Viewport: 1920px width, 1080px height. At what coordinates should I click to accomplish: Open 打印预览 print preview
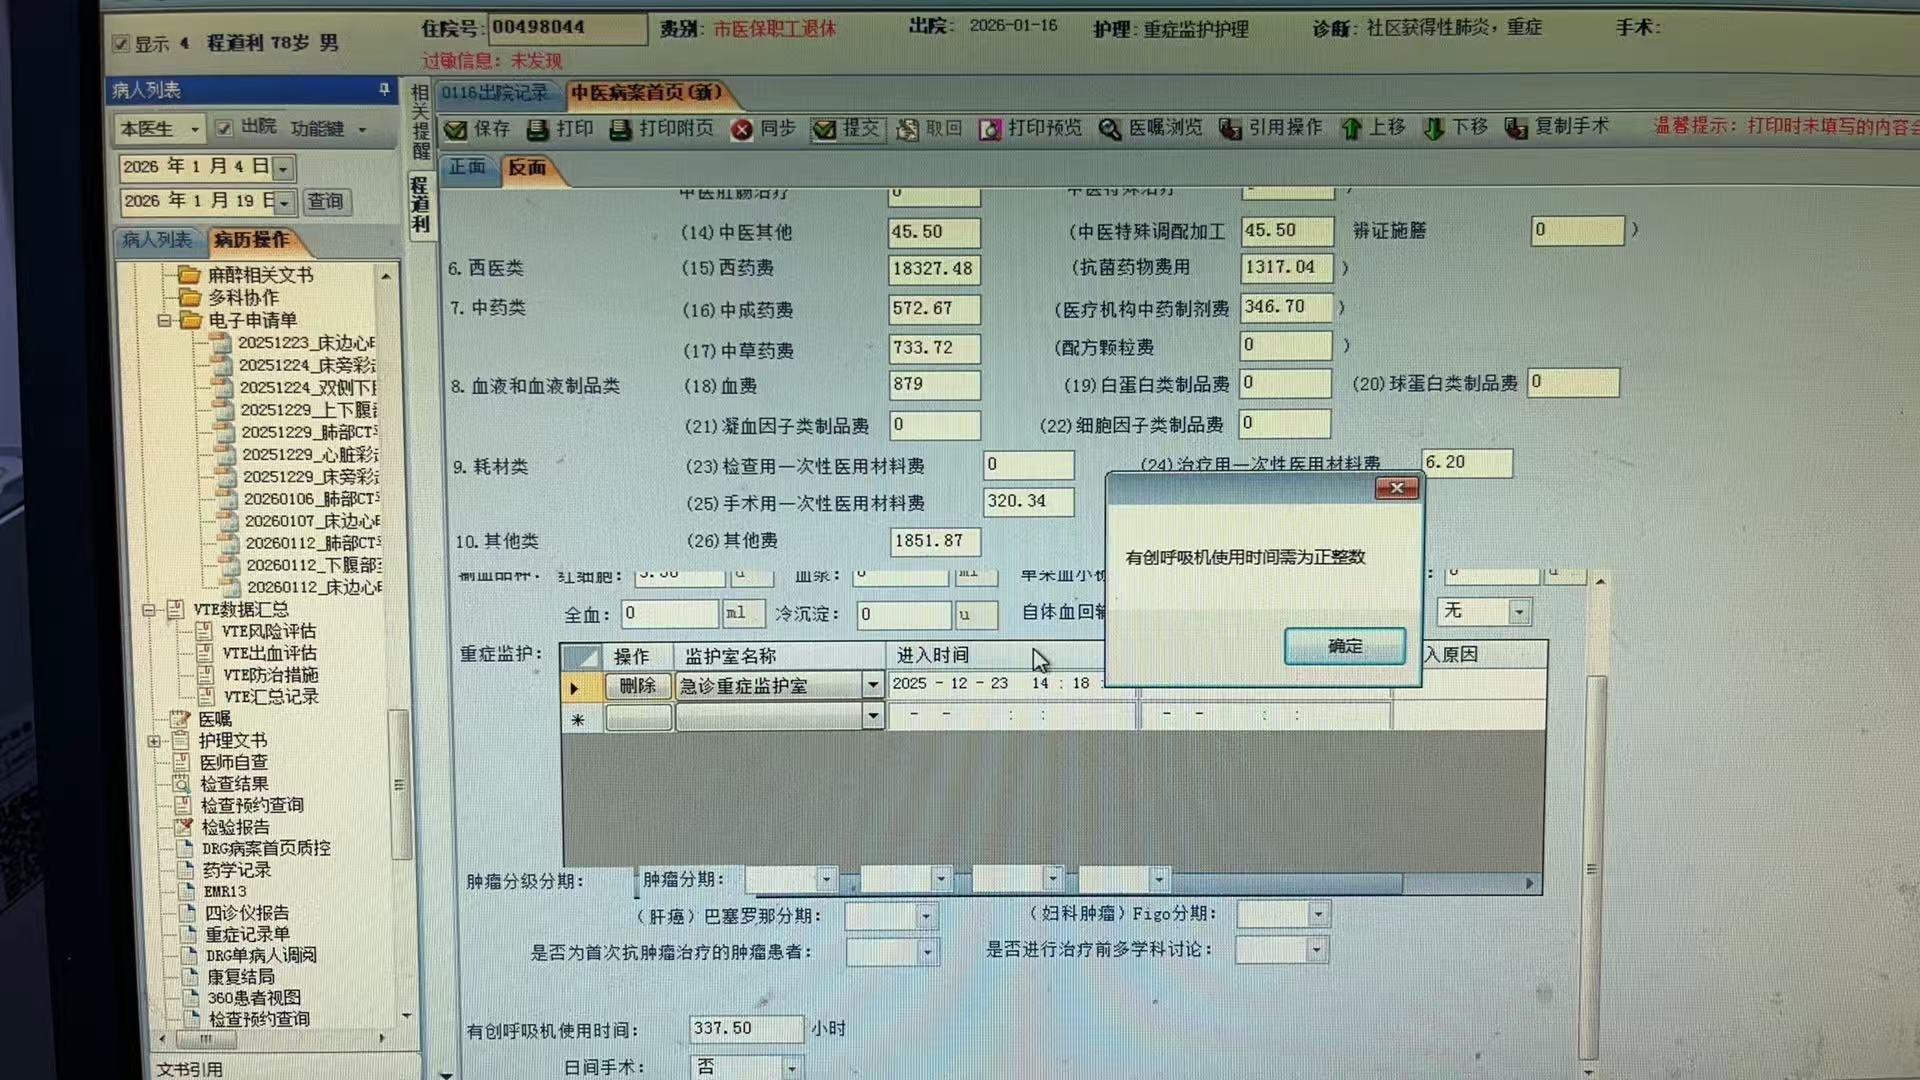click(x=990, y=129)
